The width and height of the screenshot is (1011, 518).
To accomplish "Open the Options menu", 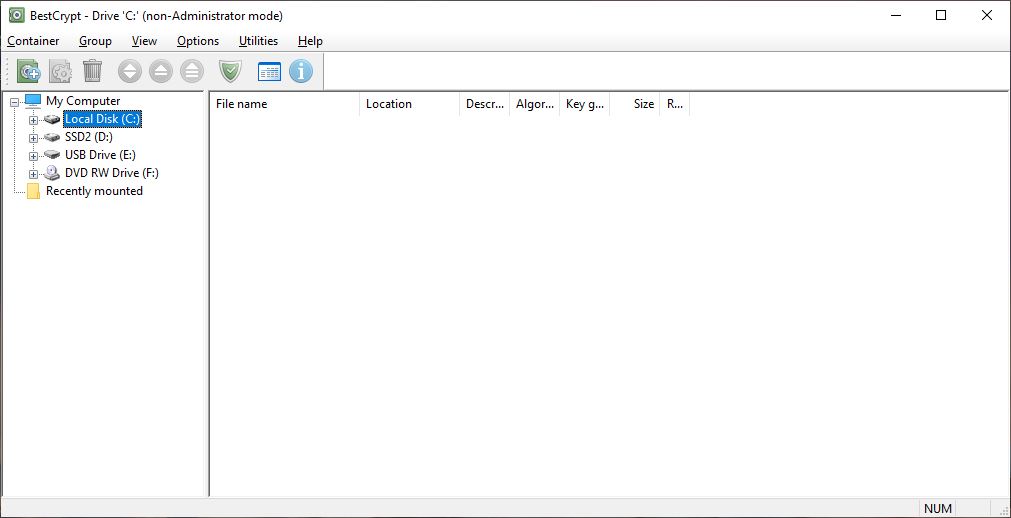I will (x=198, y=41).
